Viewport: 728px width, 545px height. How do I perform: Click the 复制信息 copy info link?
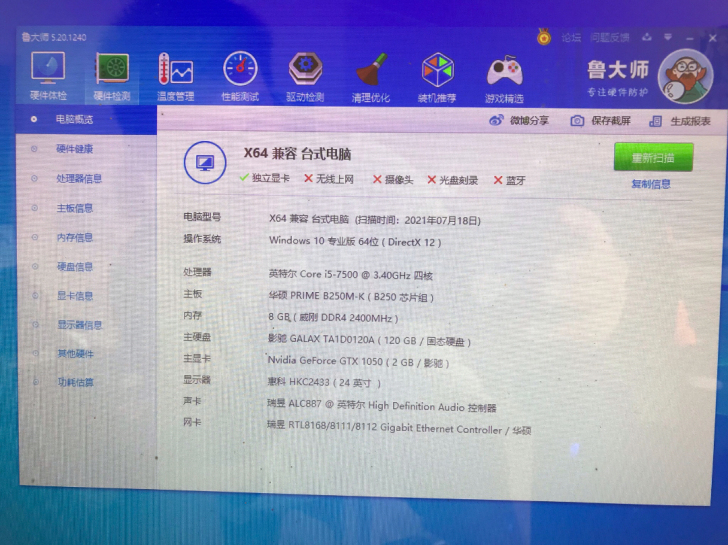click(651, 184)
